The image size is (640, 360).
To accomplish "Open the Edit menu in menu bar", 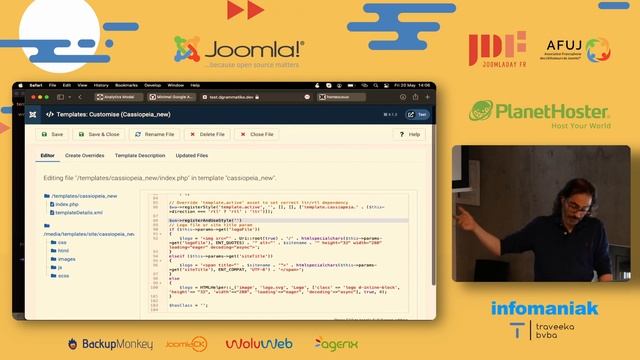I will (x=67, y=85).
